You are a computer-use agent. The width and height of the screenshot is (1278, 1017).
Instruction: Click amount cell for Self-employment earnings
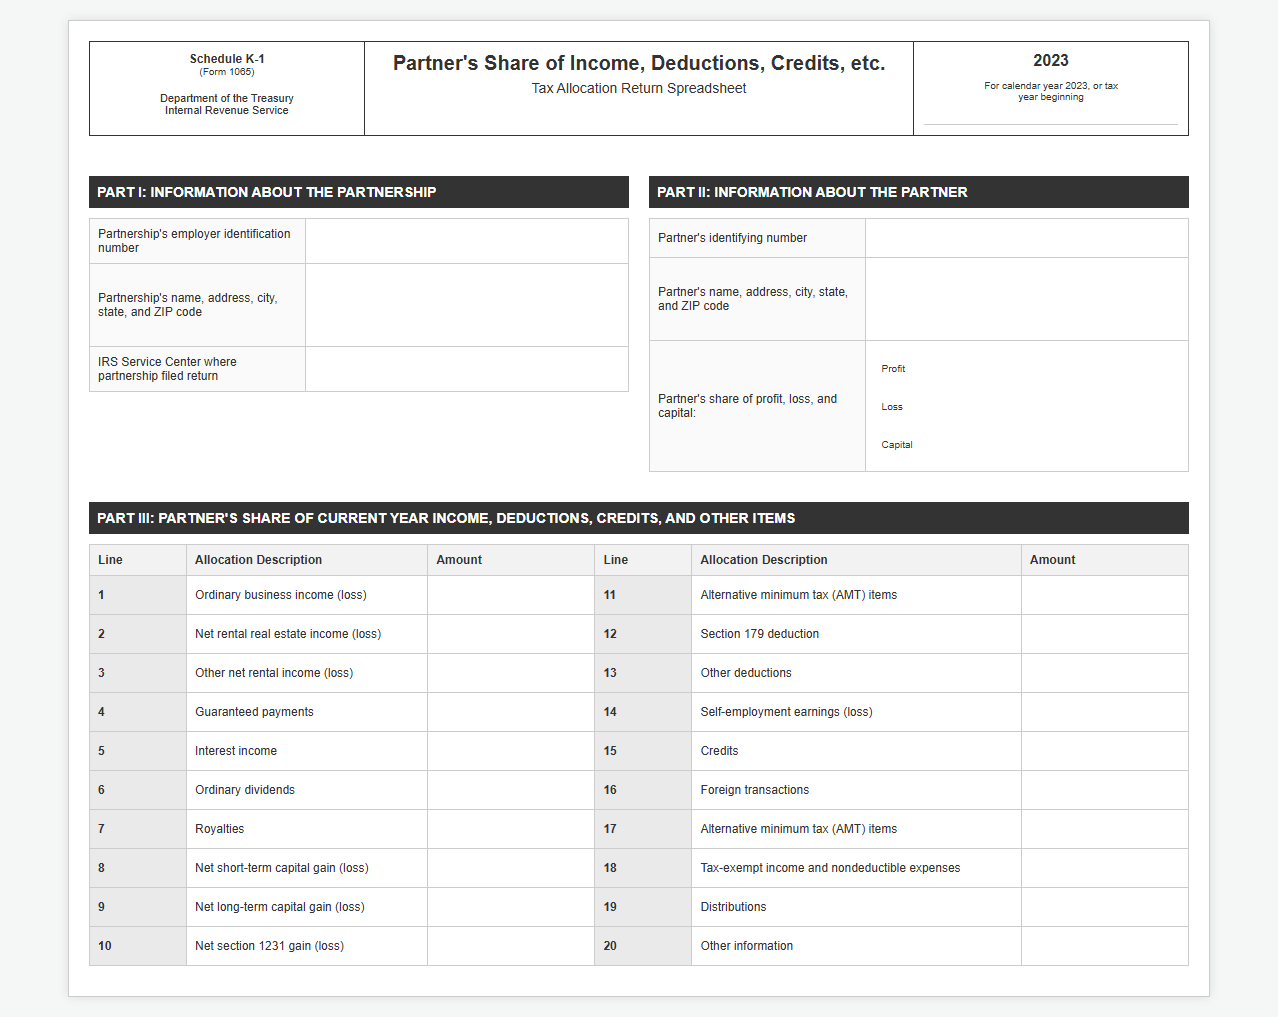[x=1105, y=712]
